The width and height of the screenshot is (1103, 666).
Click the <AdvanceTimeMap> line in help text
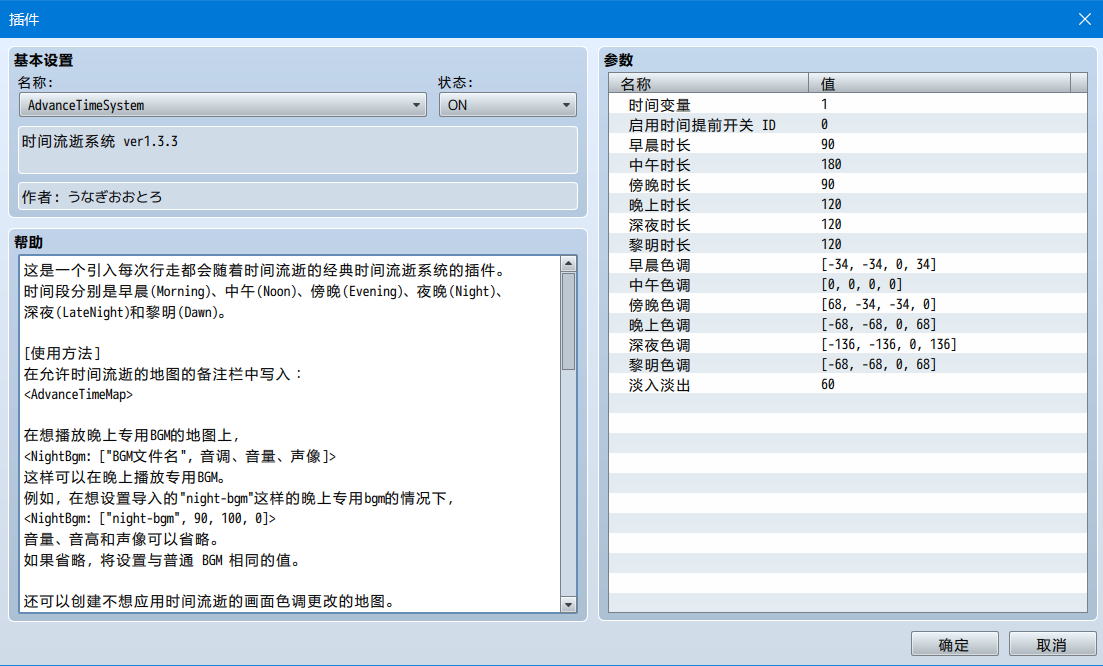(x=78, y=395)
